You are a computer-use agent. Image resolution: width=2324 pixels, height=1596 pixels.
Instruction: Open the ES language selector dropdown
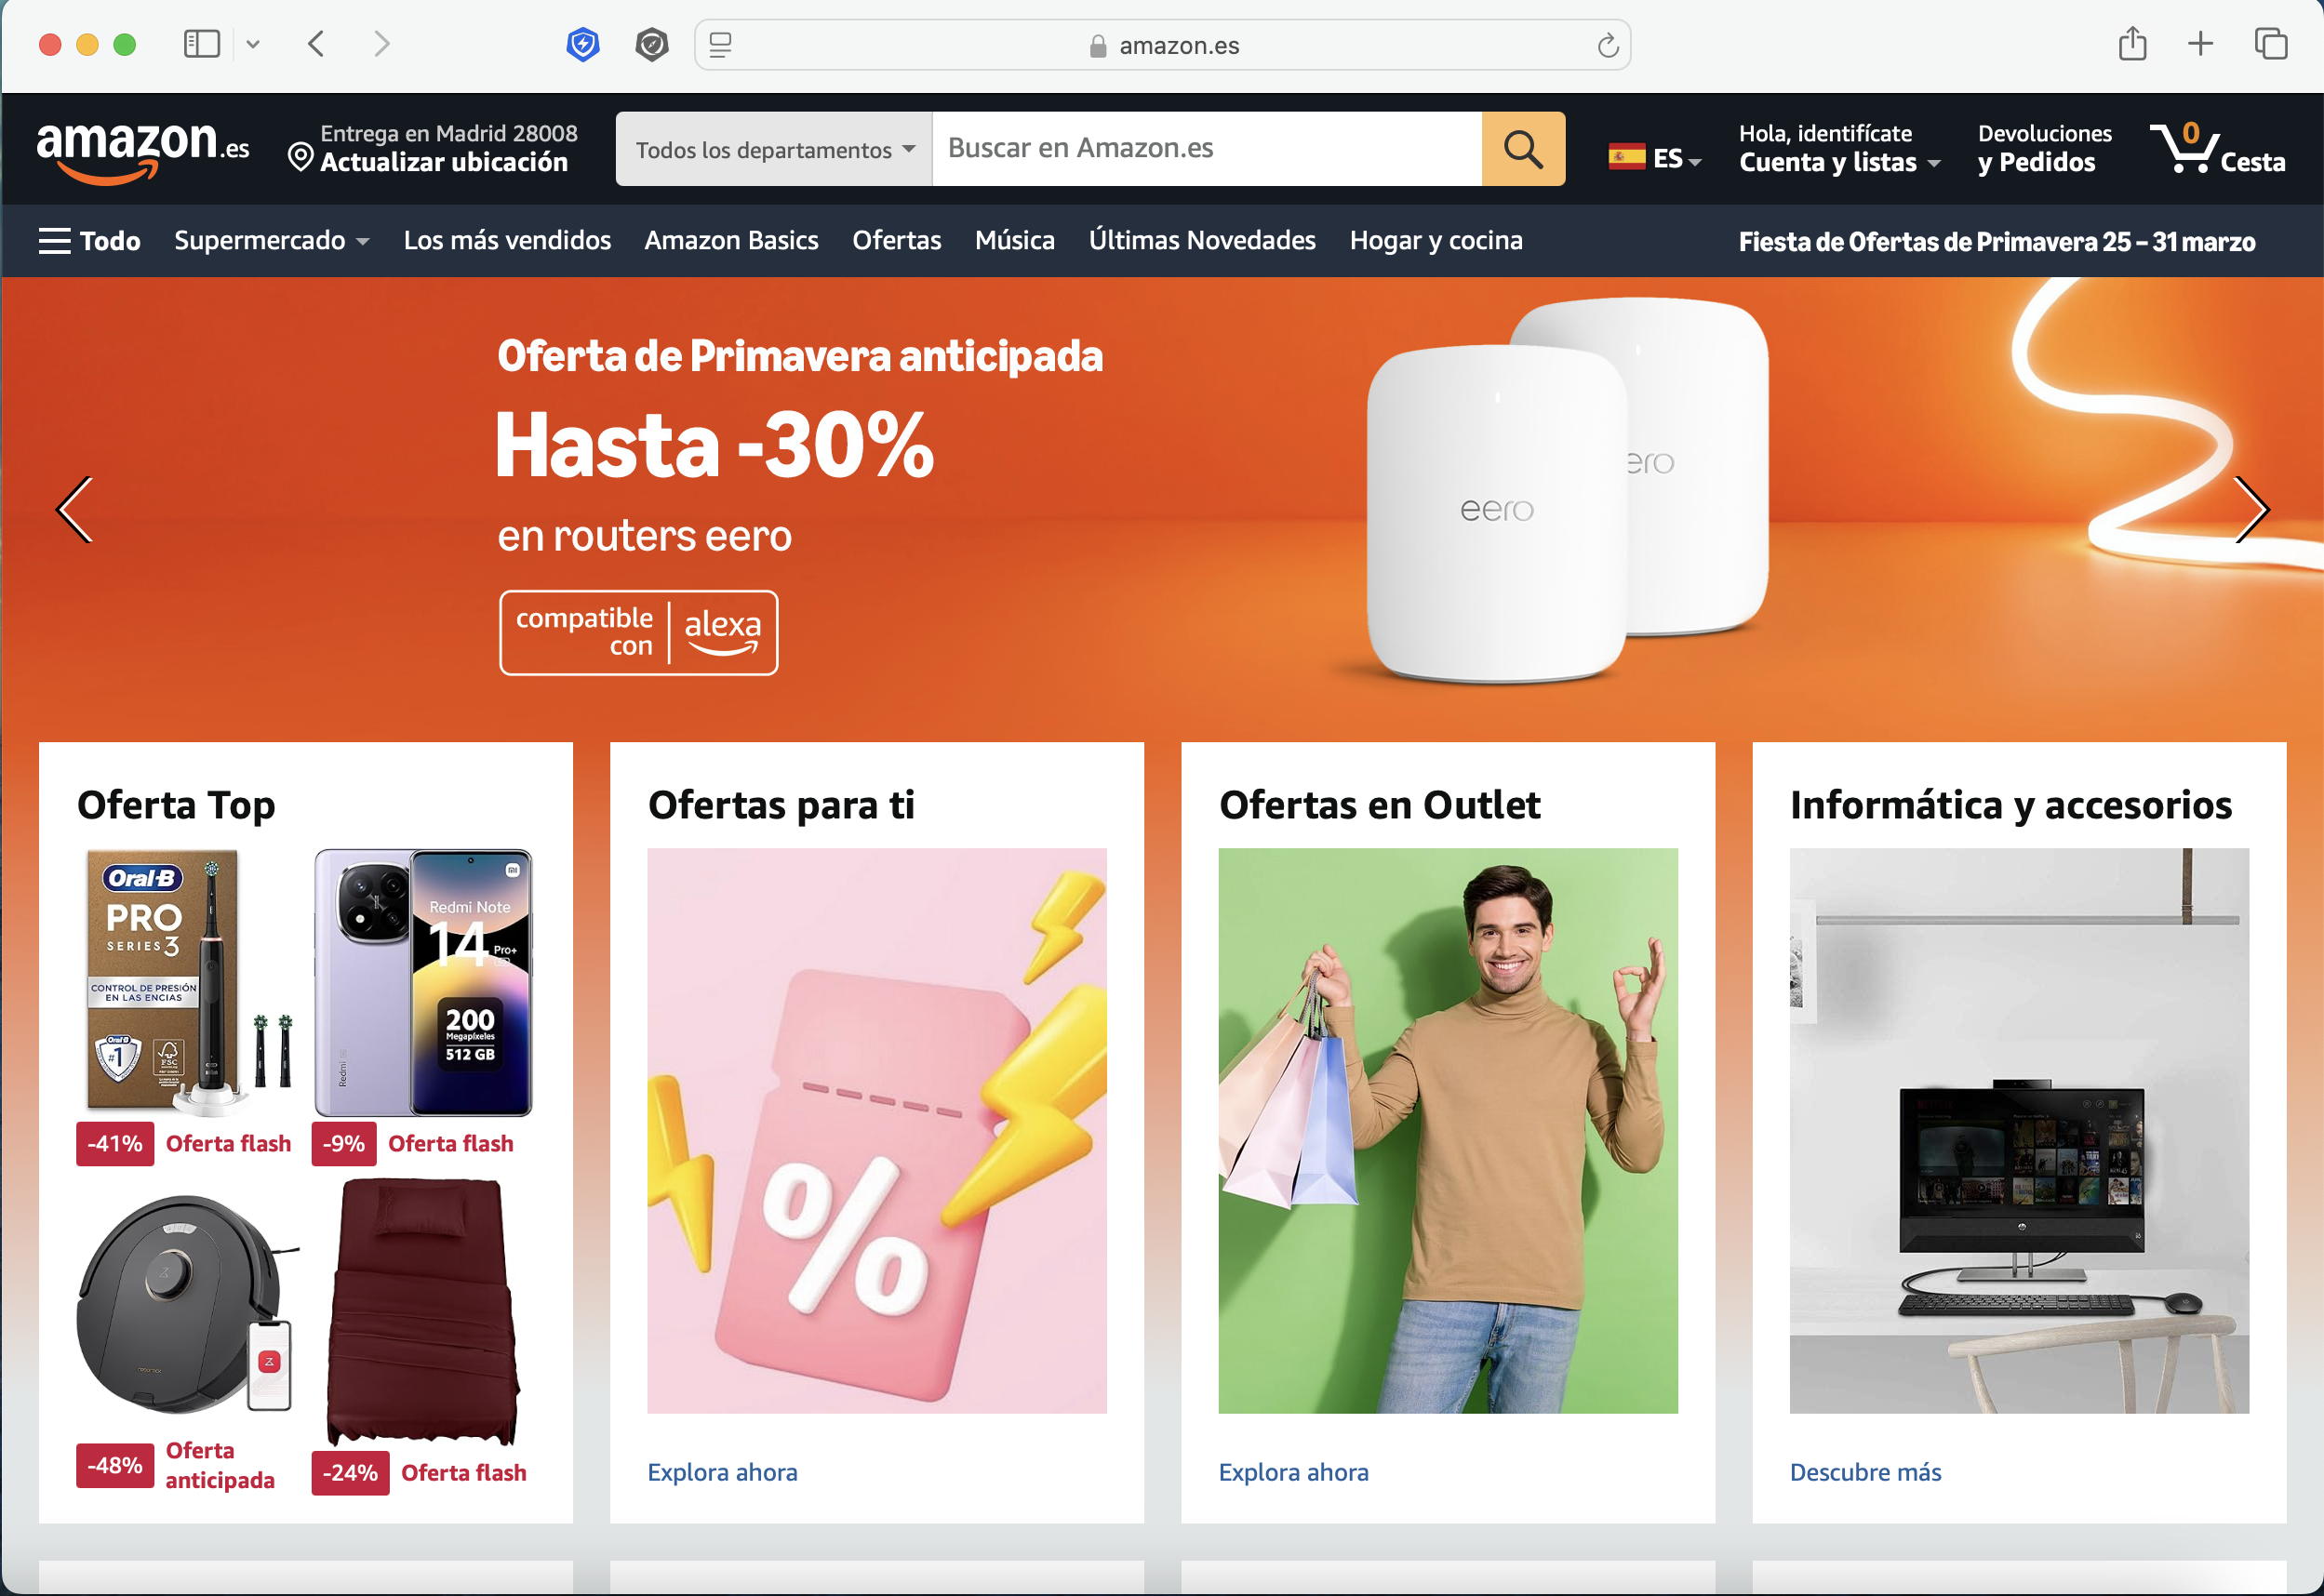click(x=1654, y=158)
